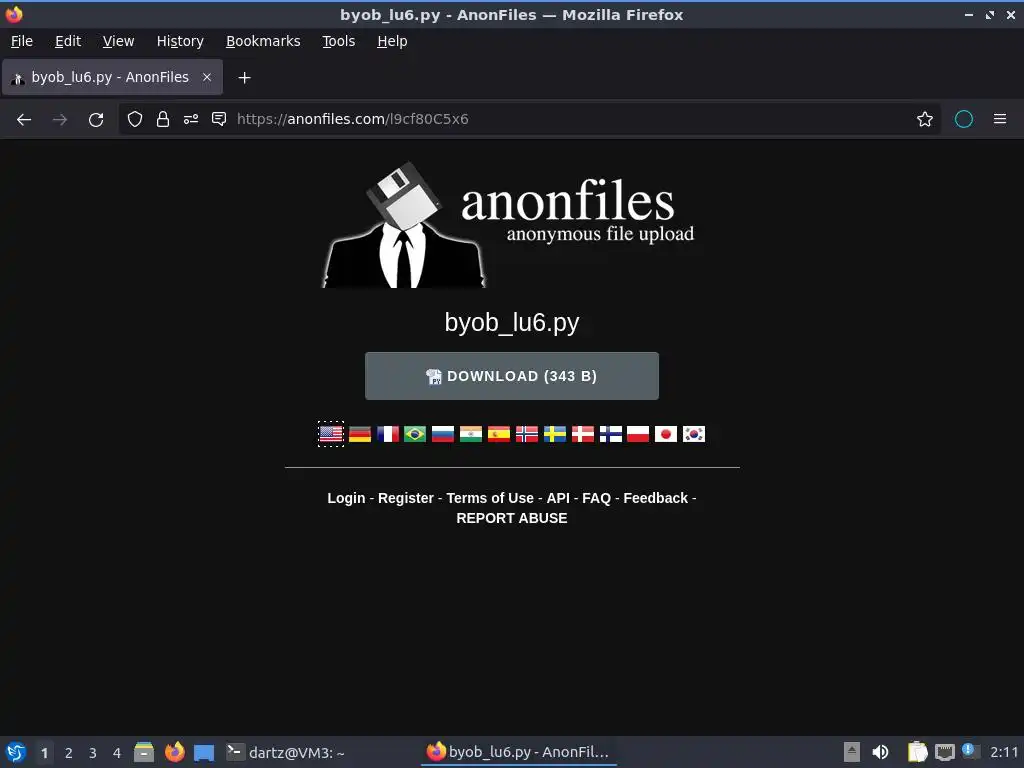
Task: Close the byob_lu6.py tab
Action: [206, 77]
